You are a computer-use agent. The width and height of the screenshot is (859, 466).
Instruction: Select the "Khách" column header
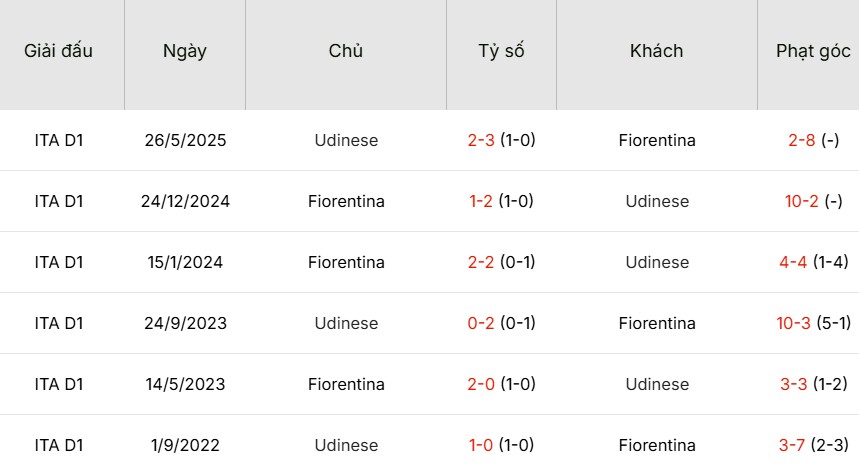[657, 51]
